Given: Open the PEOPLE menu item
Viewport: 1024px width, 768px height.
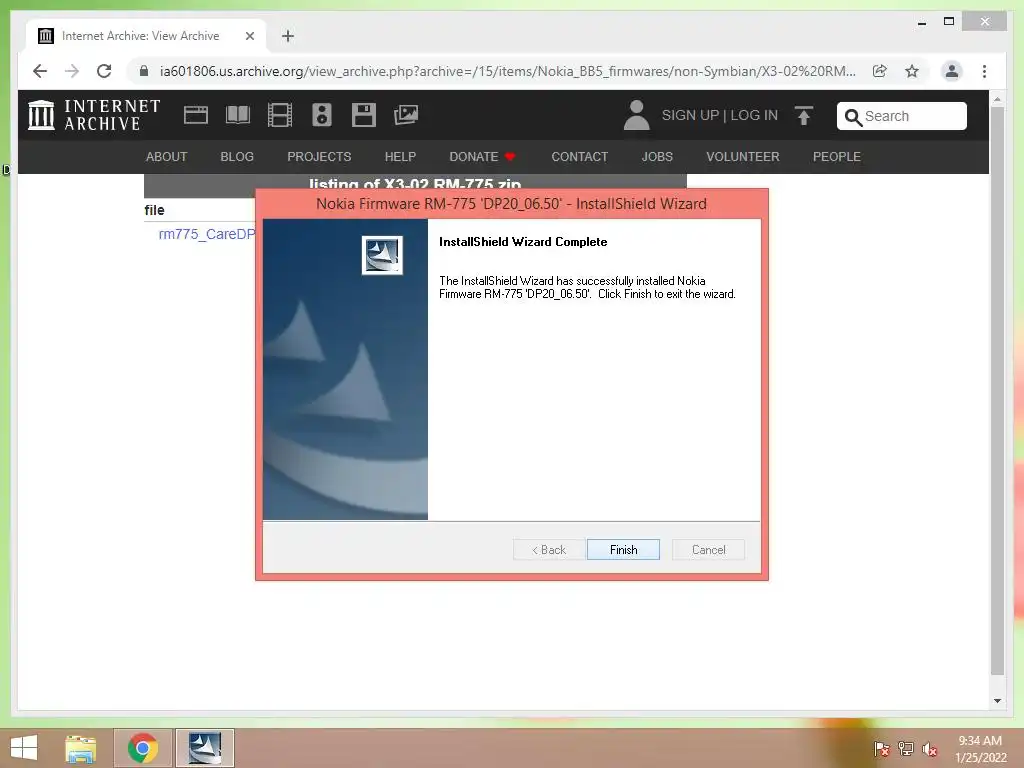Looking at the screenshot, I should click(x=837, y=157).
